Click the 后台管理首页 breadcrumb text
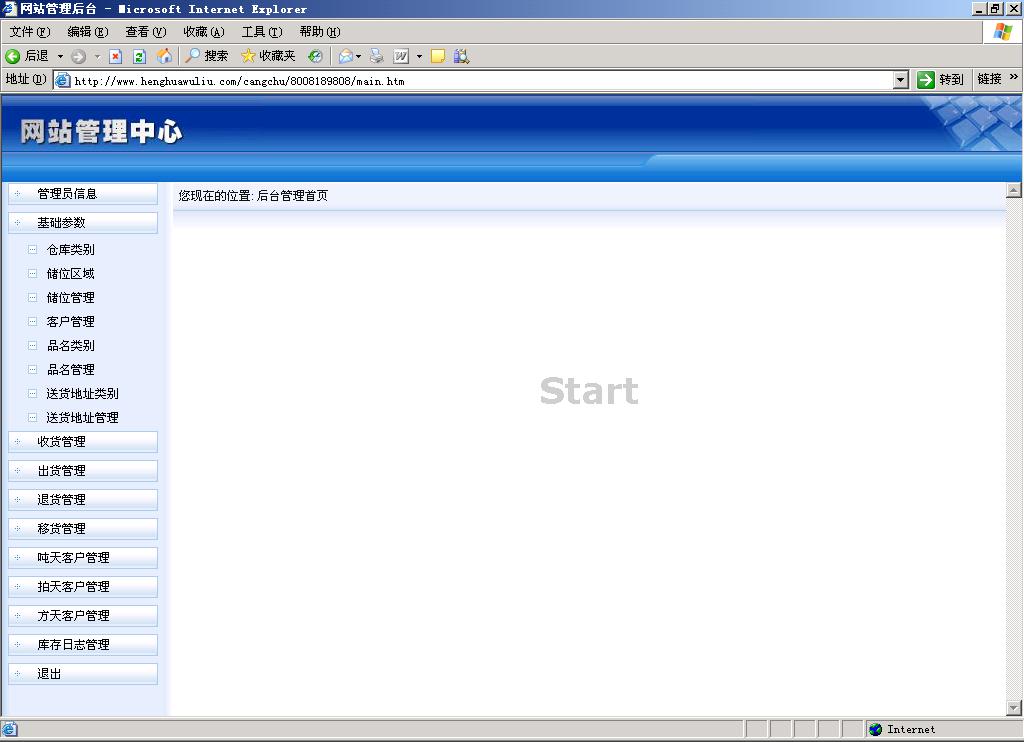 293,196
